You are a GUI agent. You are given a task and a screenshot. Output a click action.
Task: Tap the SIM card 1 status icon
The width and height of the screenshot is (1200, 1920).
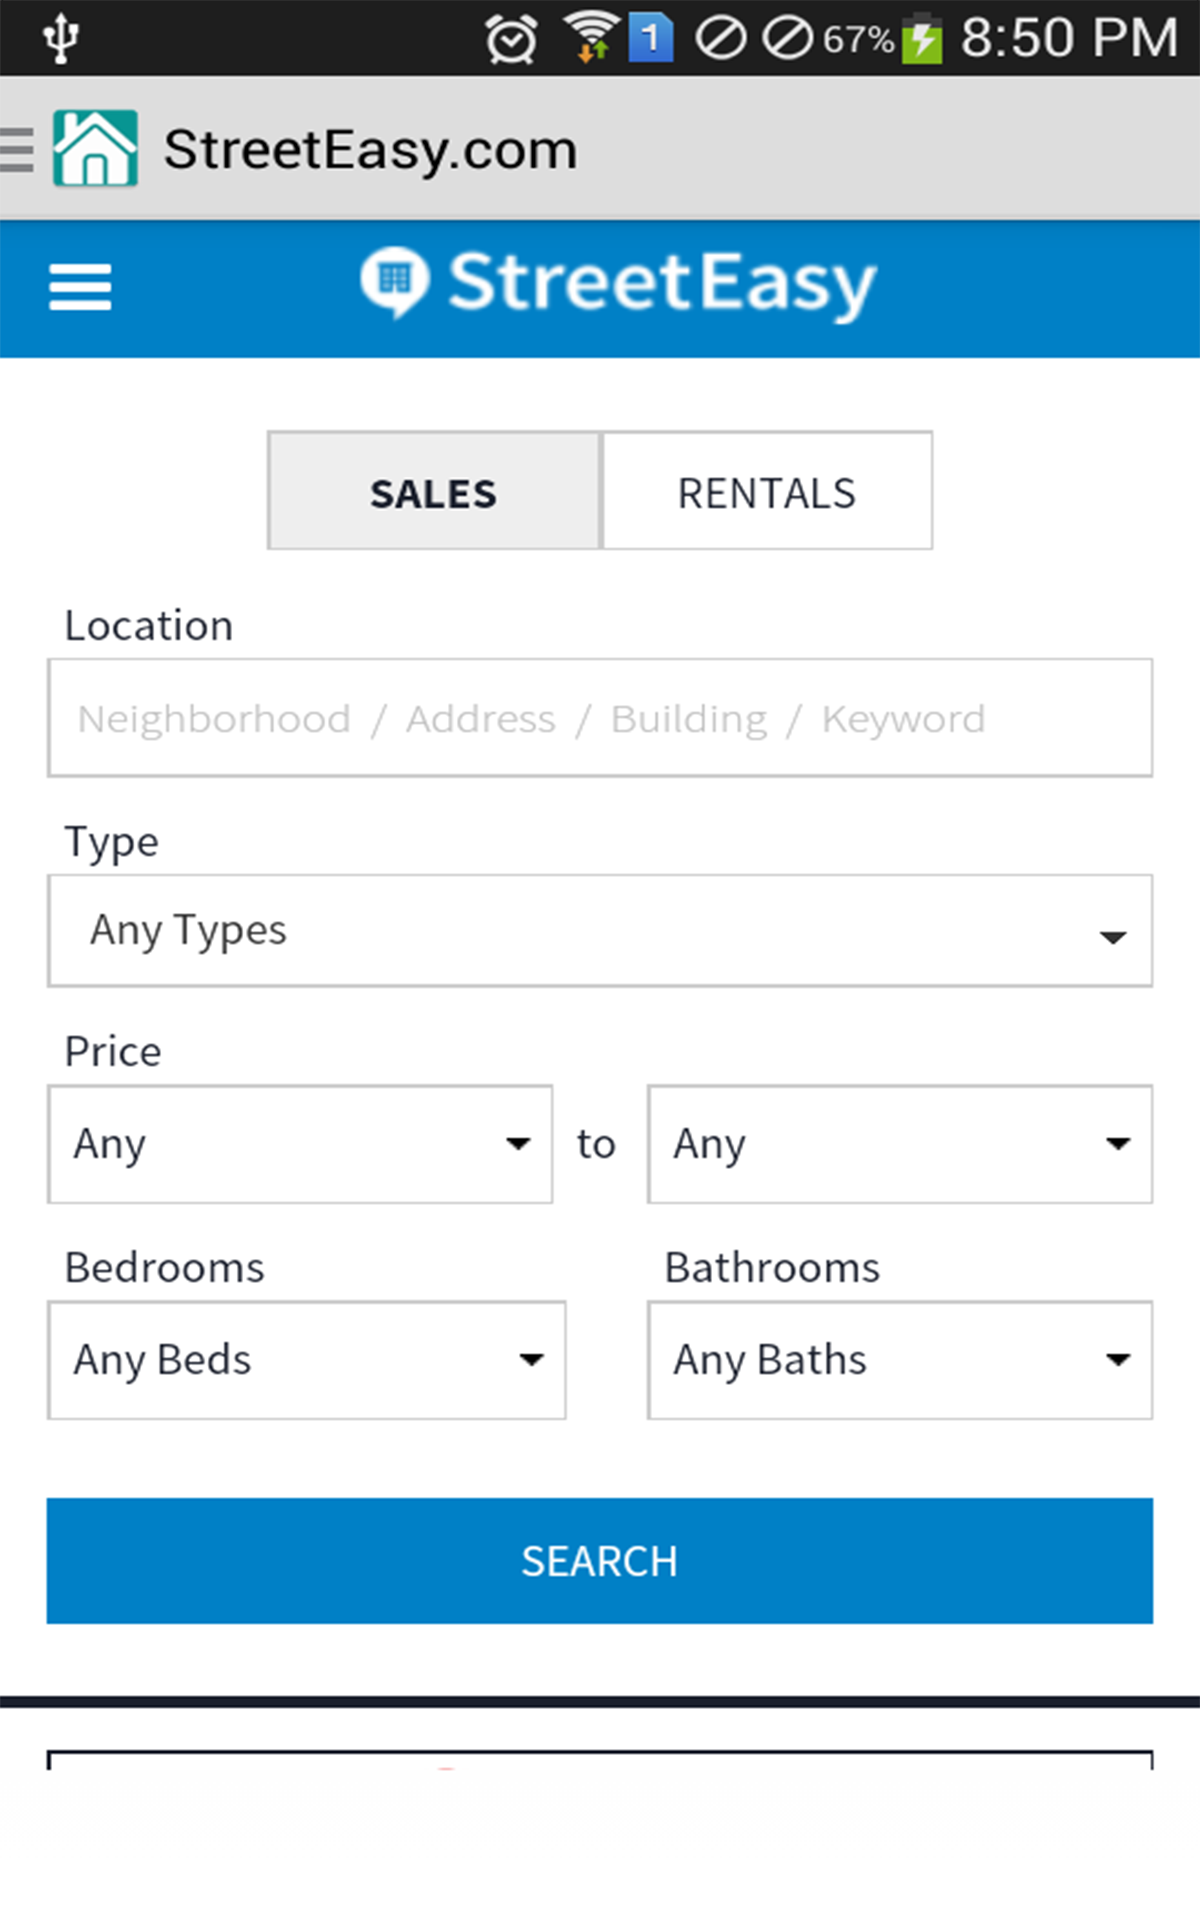point(650,39)
